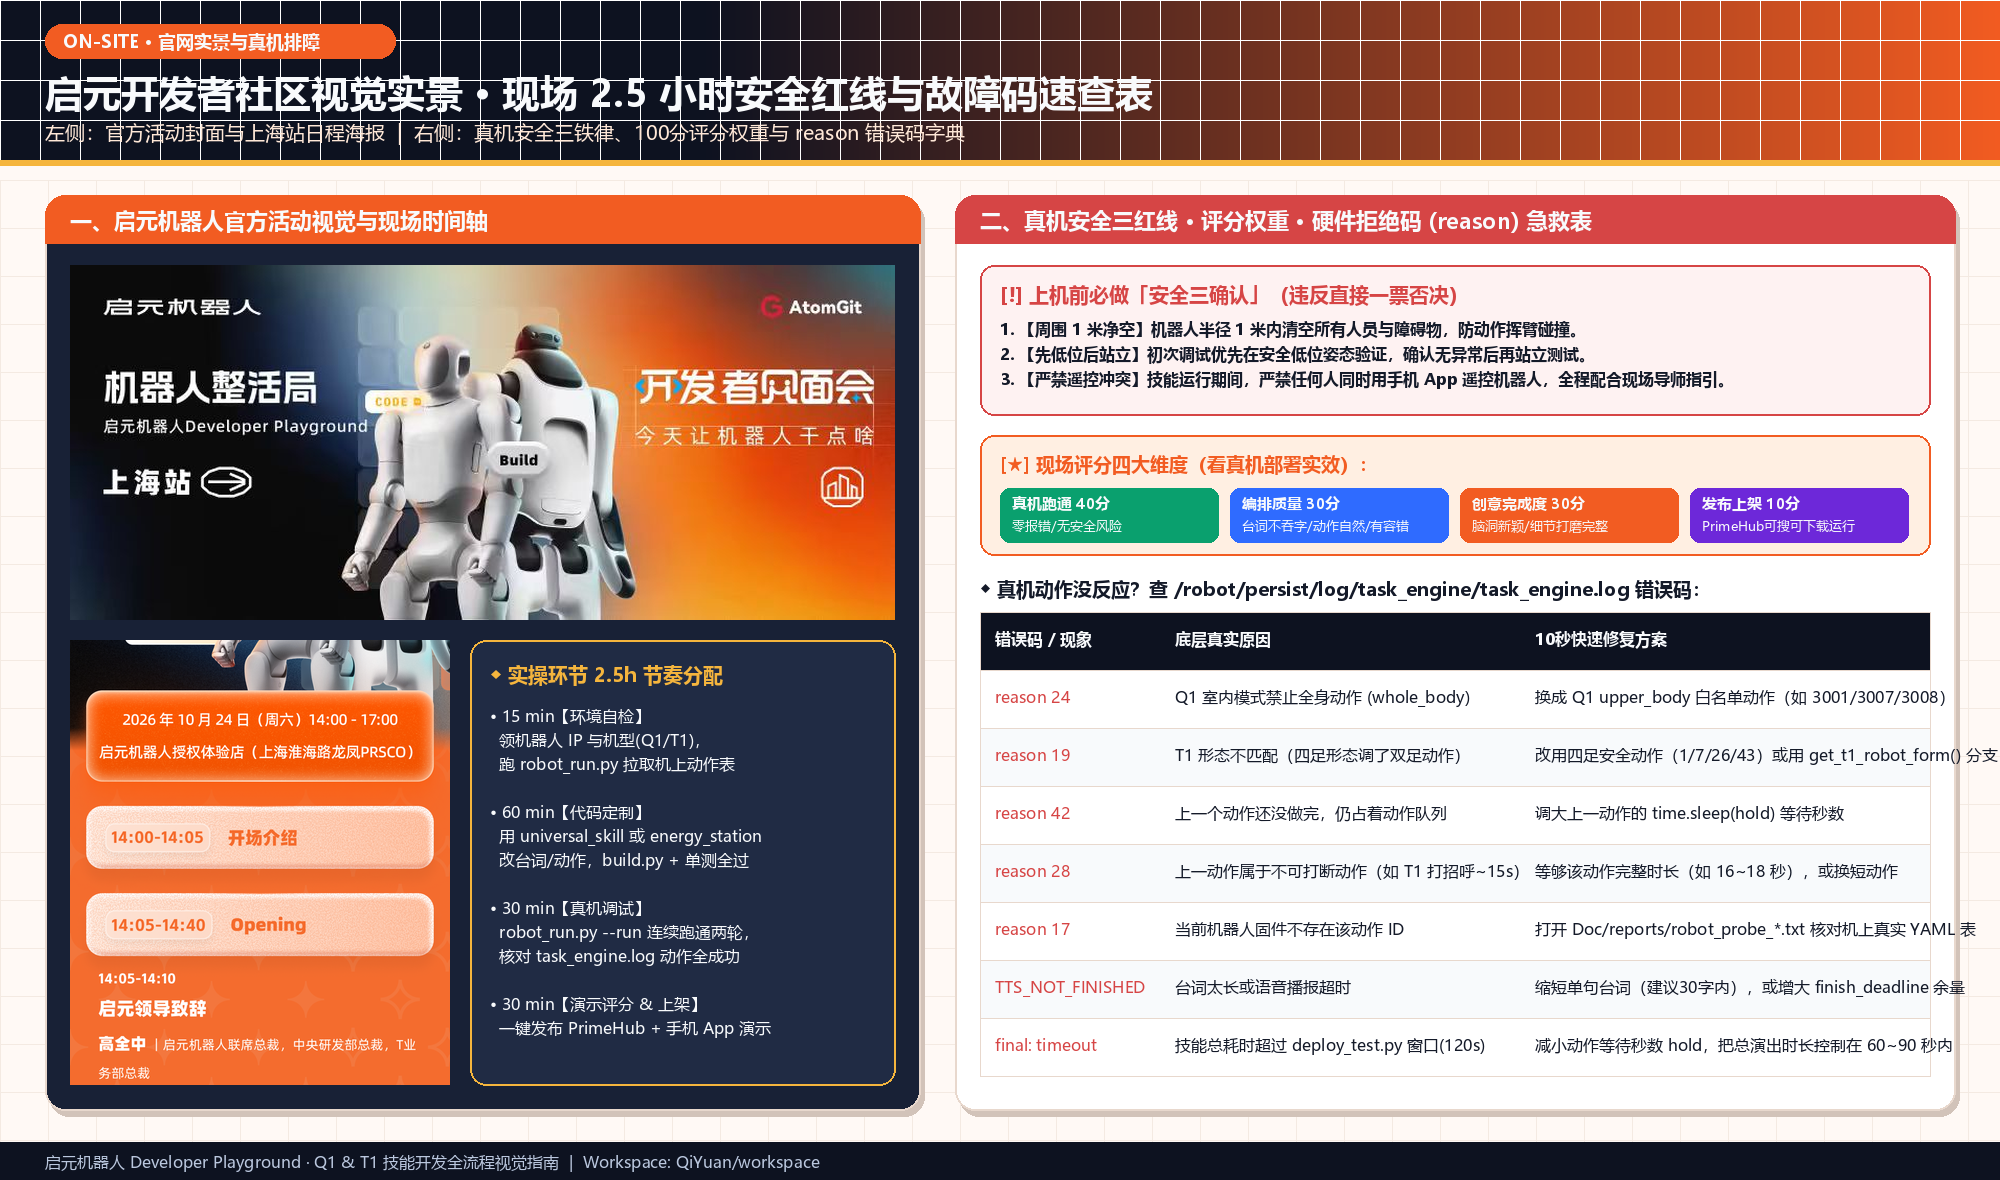2000x1180 pixels.
Task: Click the blue 编排质量 30分 score card
Action: coord(1339,515)
